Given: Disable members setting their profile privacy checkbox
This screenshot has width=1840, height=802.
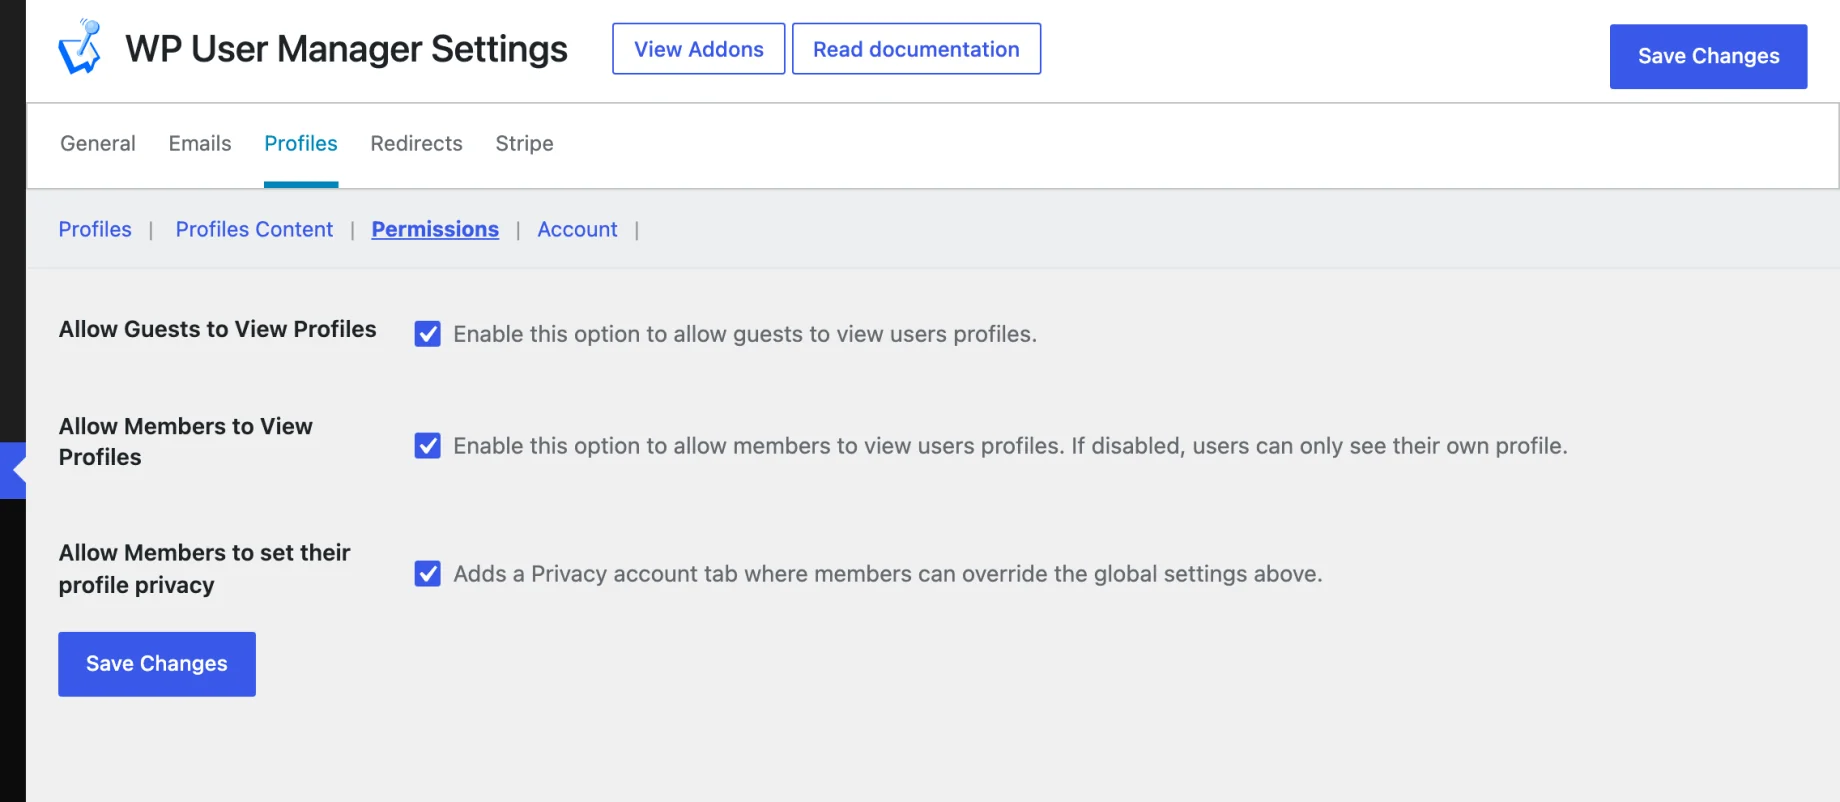Looking at the screenshot, I should click(x=427, y=574).
